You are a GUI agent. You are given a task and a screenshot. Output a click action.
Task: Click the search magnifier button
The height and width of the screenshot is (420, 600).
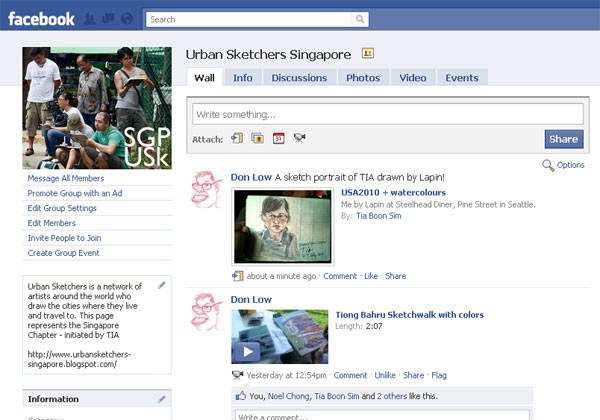[360, 19]
